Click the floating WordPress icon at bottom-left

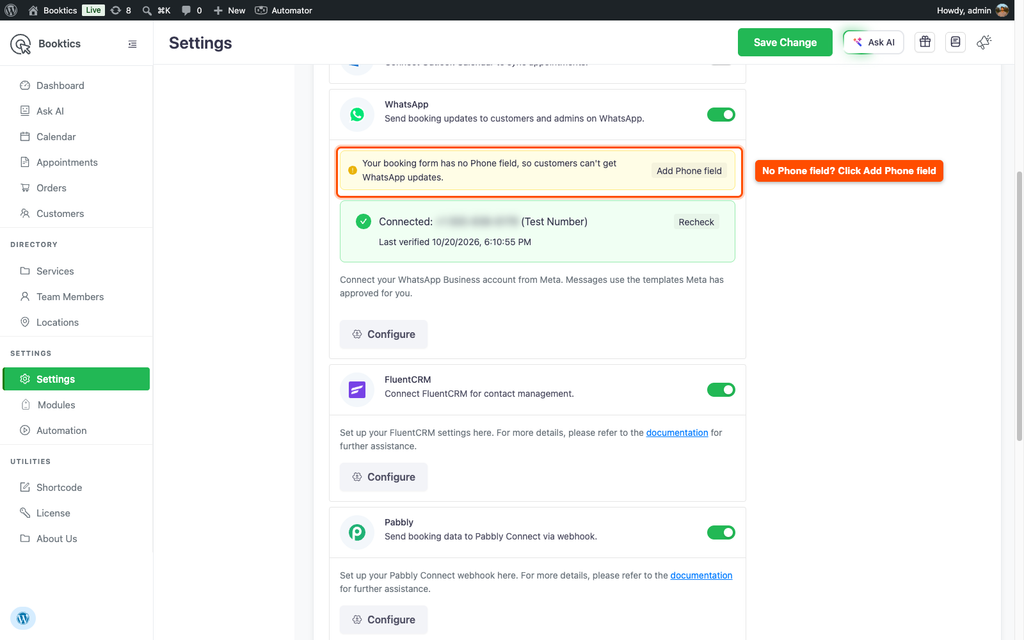[x=23, y=618]
